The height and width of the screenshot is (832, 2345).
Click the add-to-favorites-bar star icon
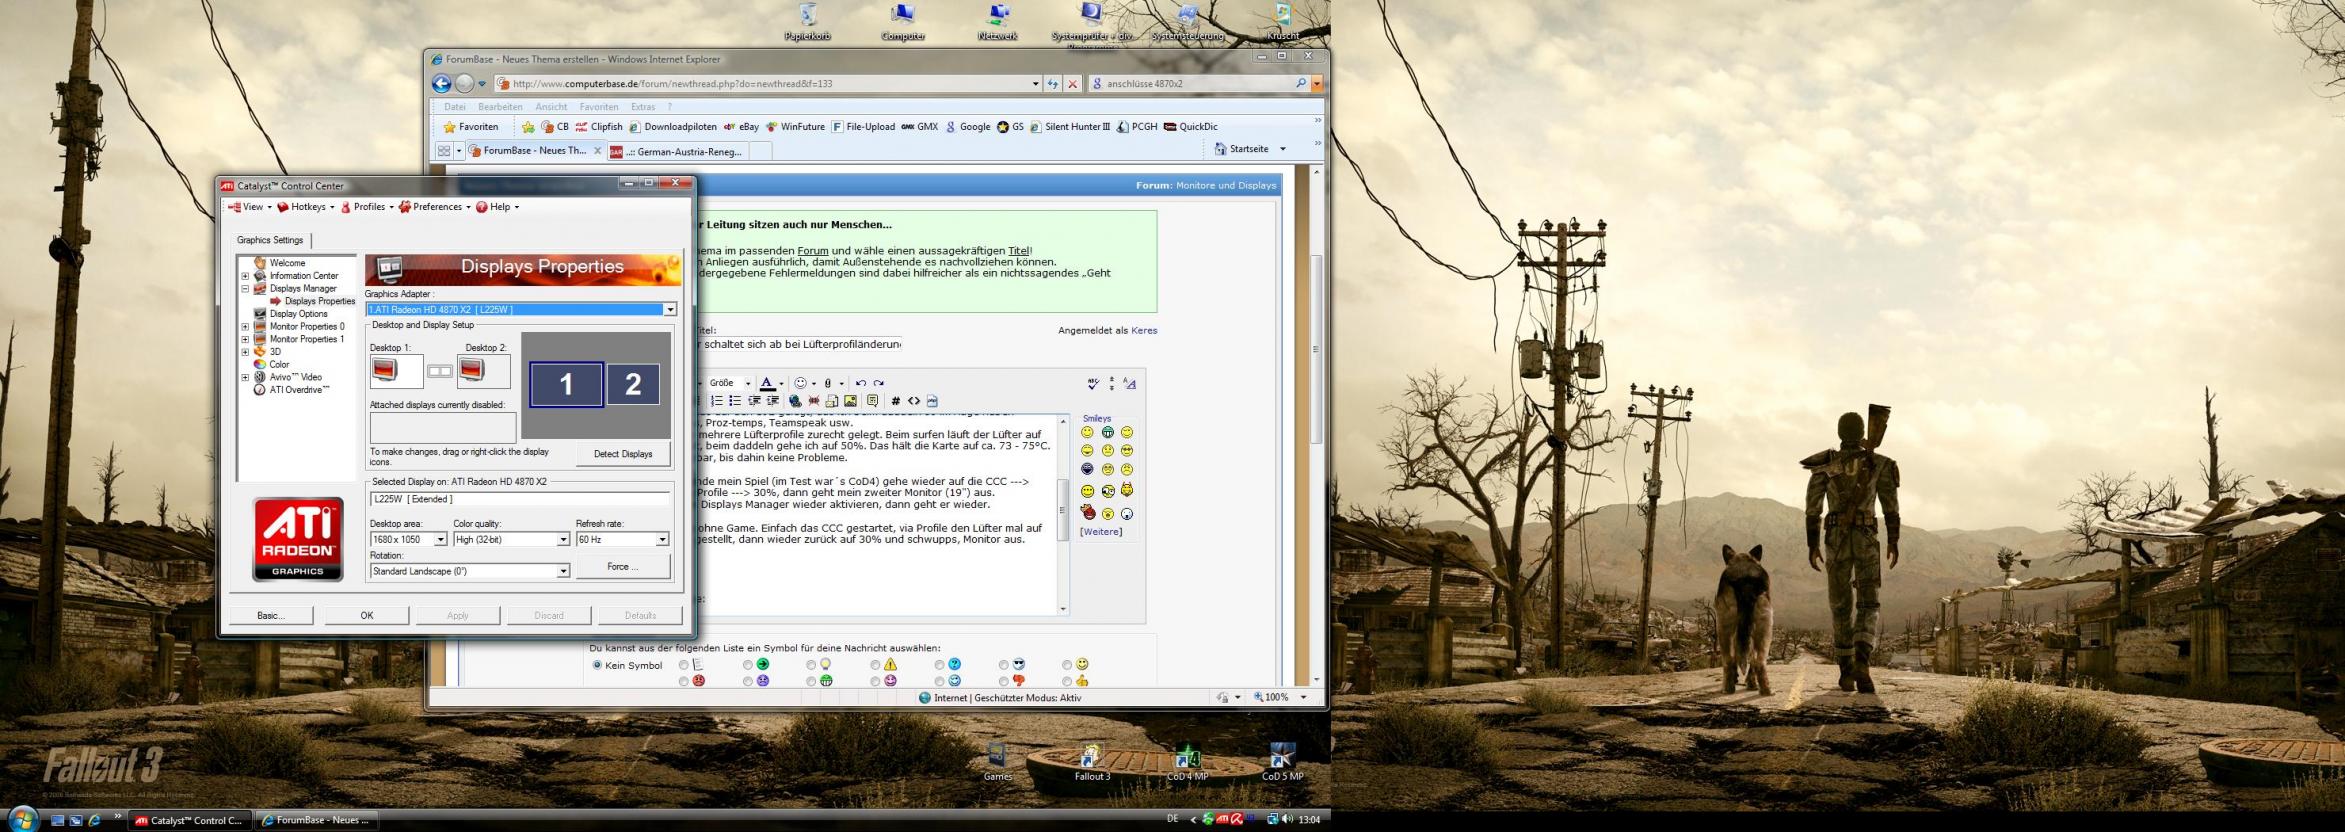coord(528,127)
